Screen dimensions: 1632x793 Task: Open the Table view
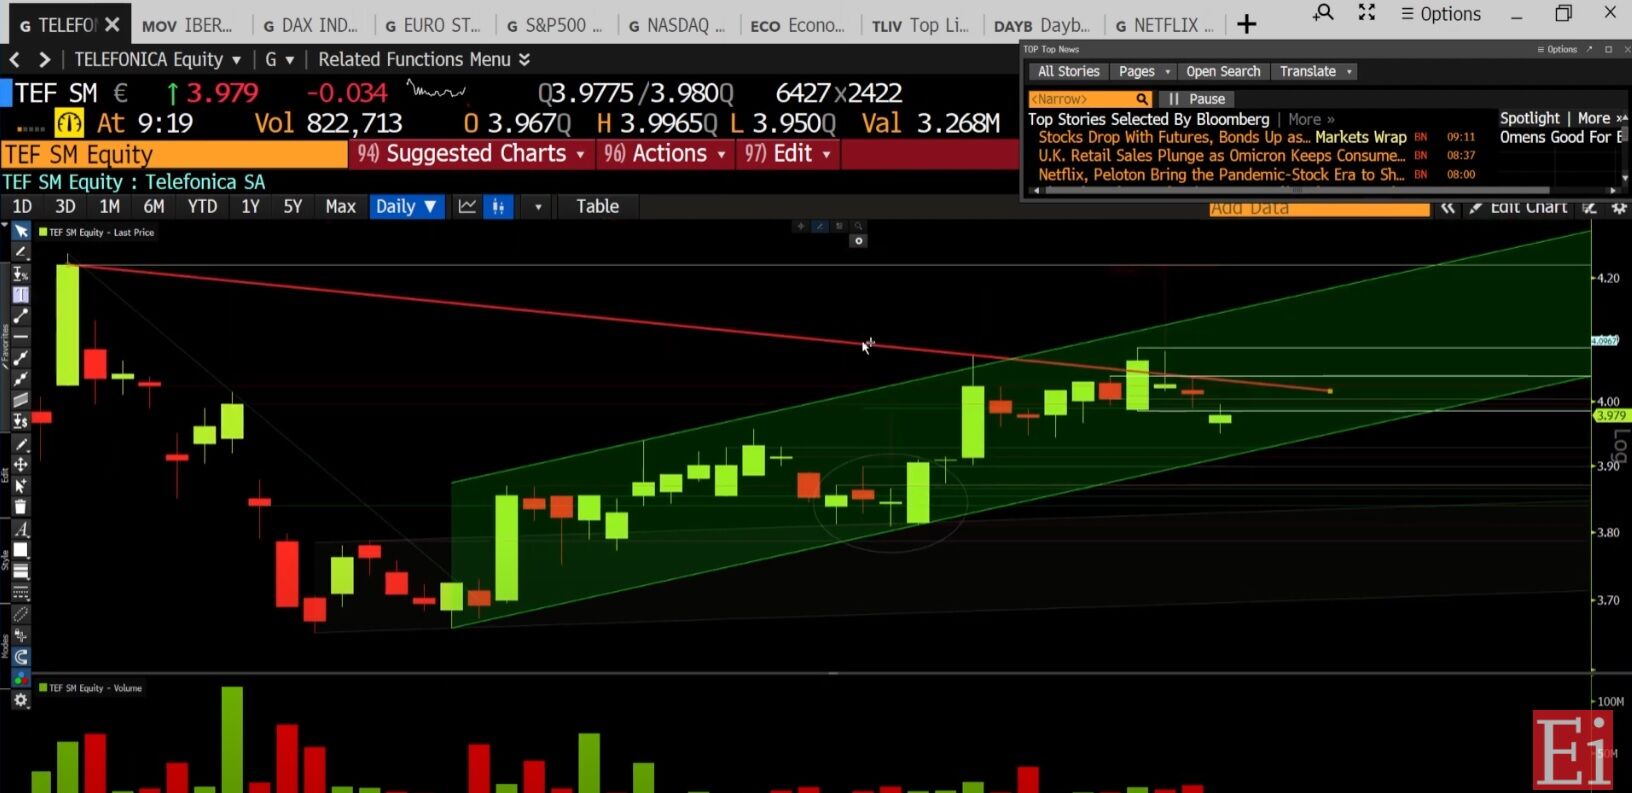point(597,206)
